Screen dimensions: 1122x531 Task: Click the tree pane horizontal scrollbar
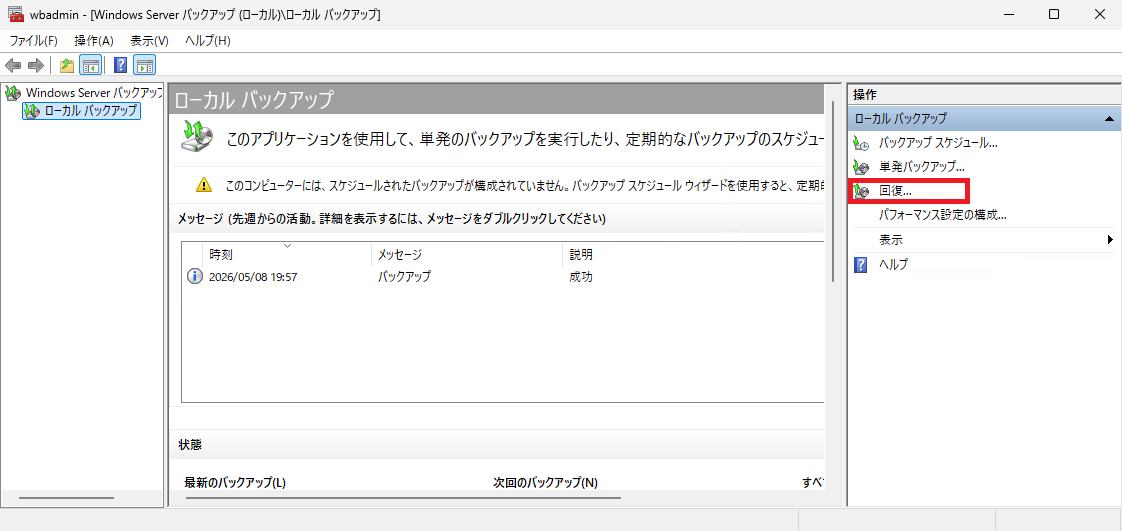point(66,497)
